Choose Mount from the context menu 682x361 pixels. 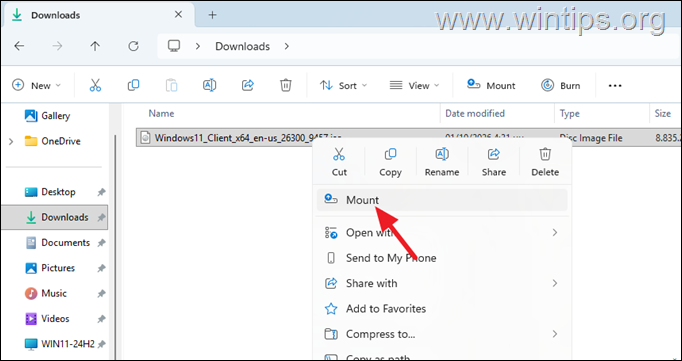coord(442,200)
